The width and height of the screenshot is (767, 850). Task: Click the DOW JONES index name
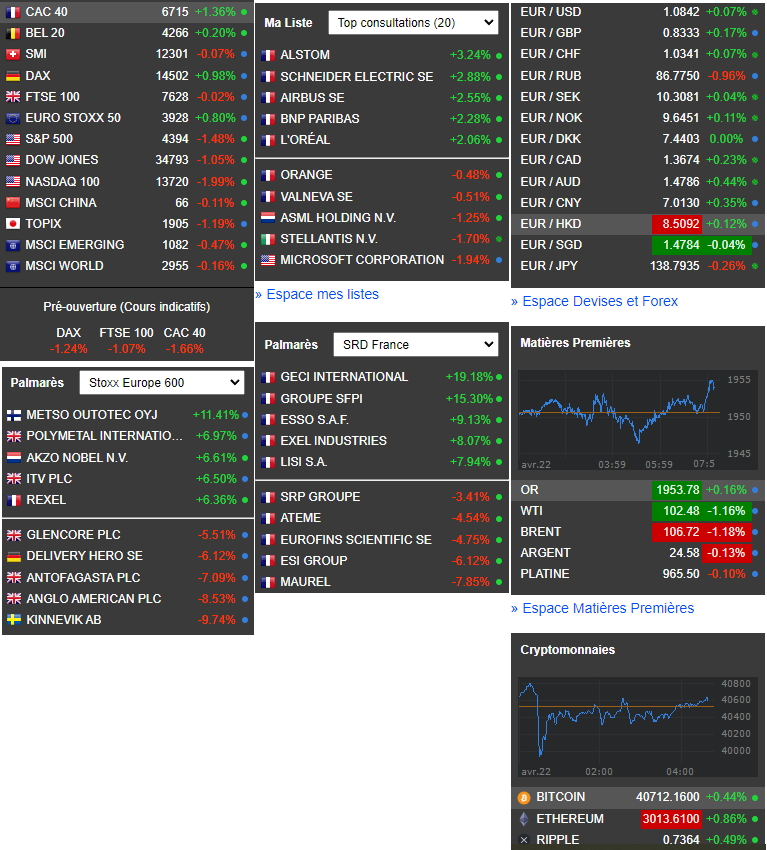coord(62,160)
